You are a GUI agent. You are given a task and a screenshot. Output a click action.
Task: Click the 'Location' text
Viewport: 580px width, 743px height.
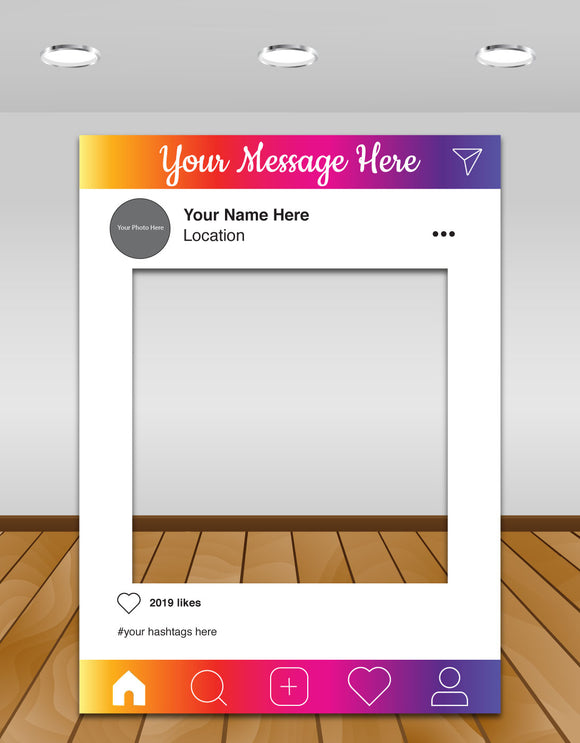coord(214,236)
